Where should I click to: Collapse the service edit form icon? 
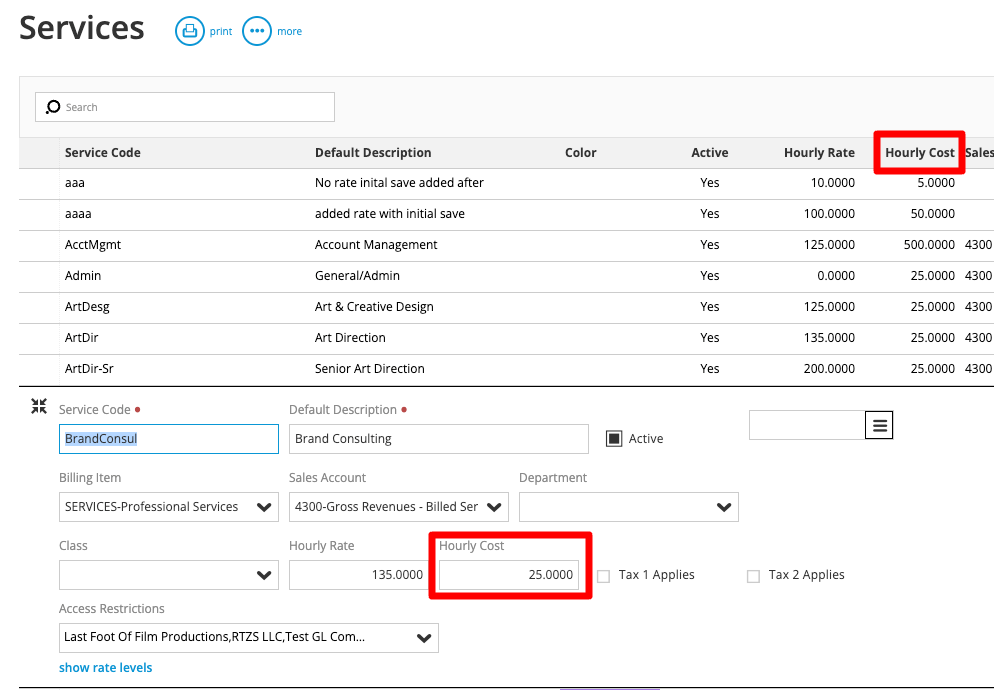pyautogui.click(x=39, y=406)
